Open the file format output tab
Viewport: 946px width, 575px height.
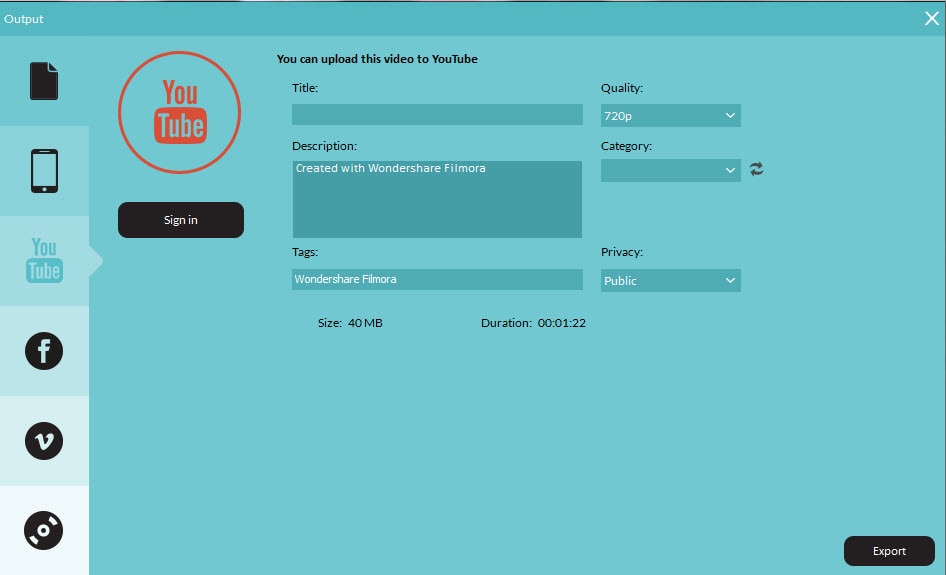pyautogui.click(x=44, y=81)
